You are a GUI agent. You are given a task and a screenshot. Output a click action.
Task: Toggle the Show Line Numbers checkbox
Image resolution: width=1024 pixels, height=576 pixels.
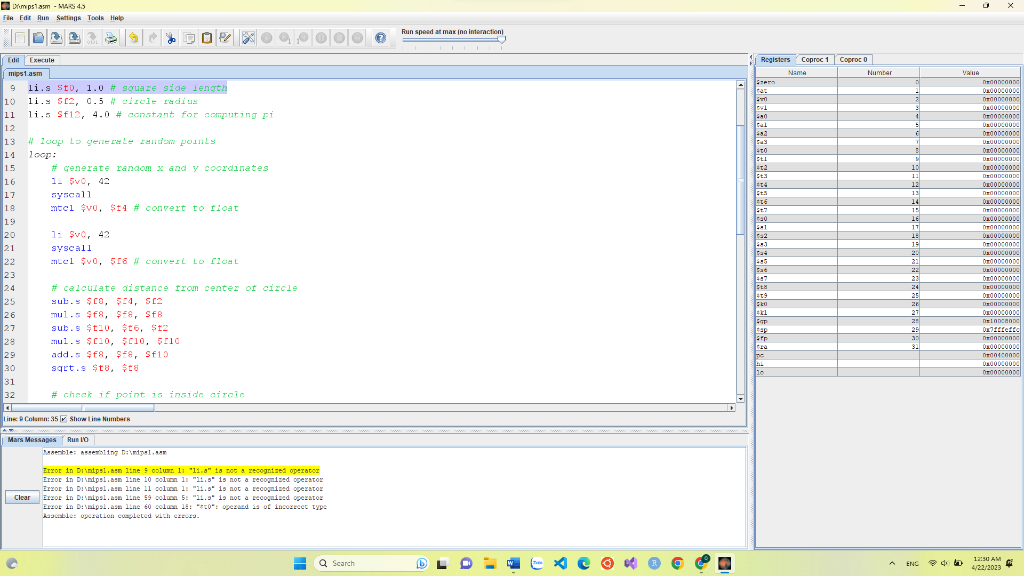tap(65, 418)
